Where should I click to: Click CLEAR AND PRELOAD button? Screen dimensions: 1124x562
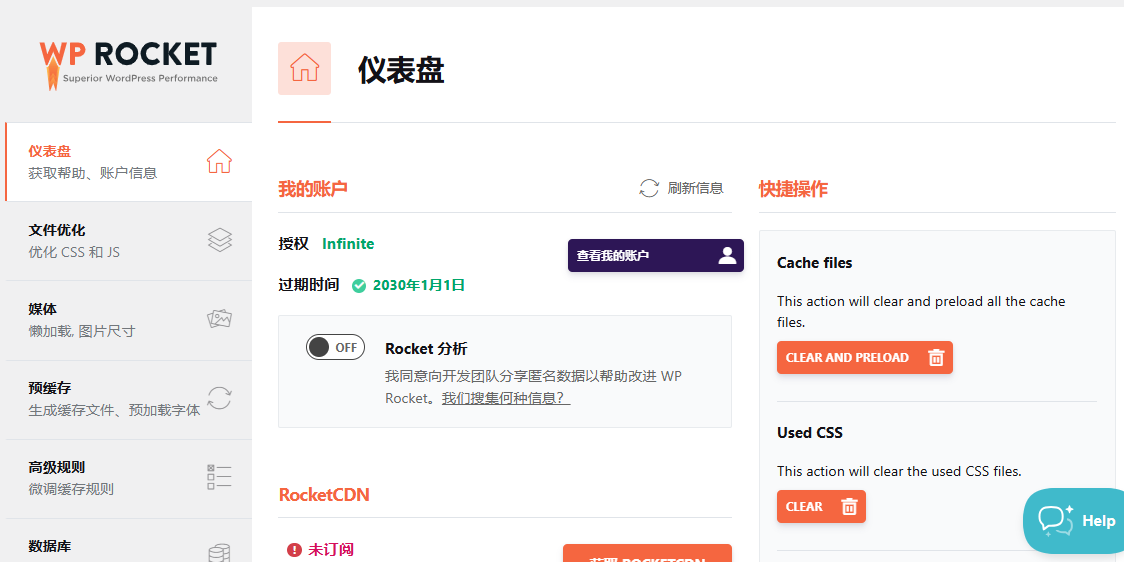865,357
